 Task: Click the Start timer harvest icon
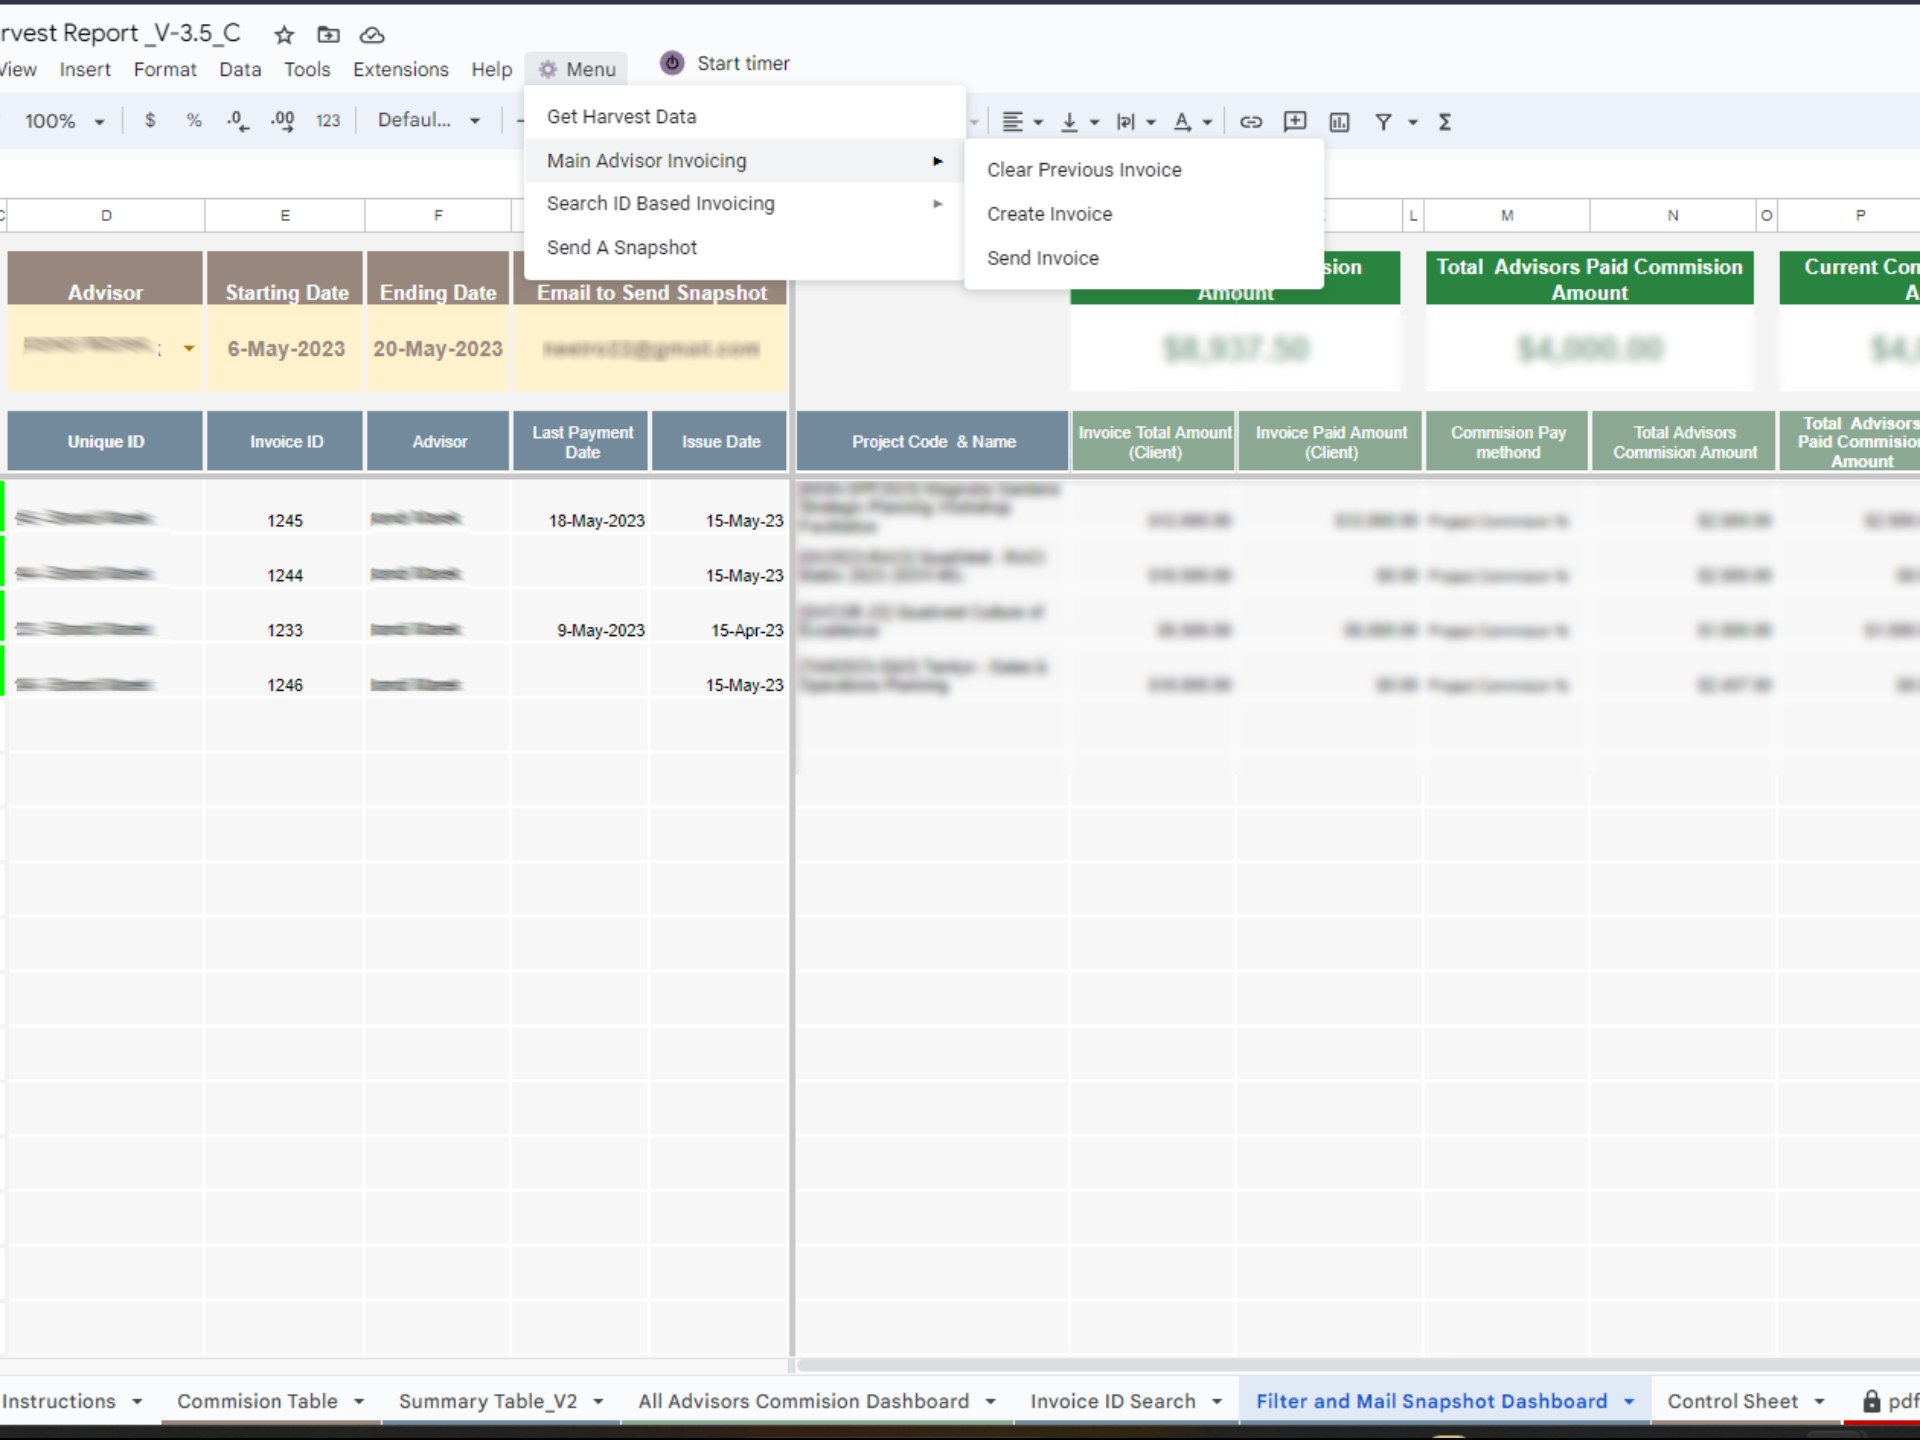672,63
